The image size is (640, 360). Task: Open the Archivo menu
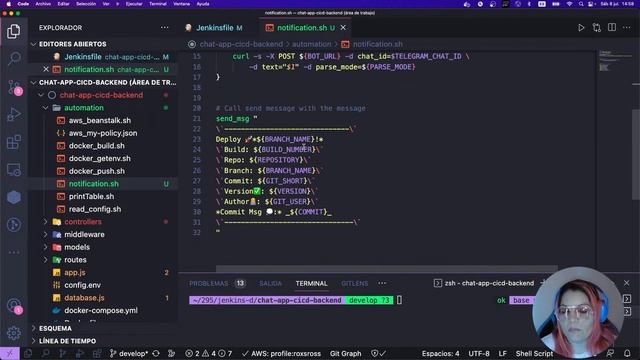point(43,4)
